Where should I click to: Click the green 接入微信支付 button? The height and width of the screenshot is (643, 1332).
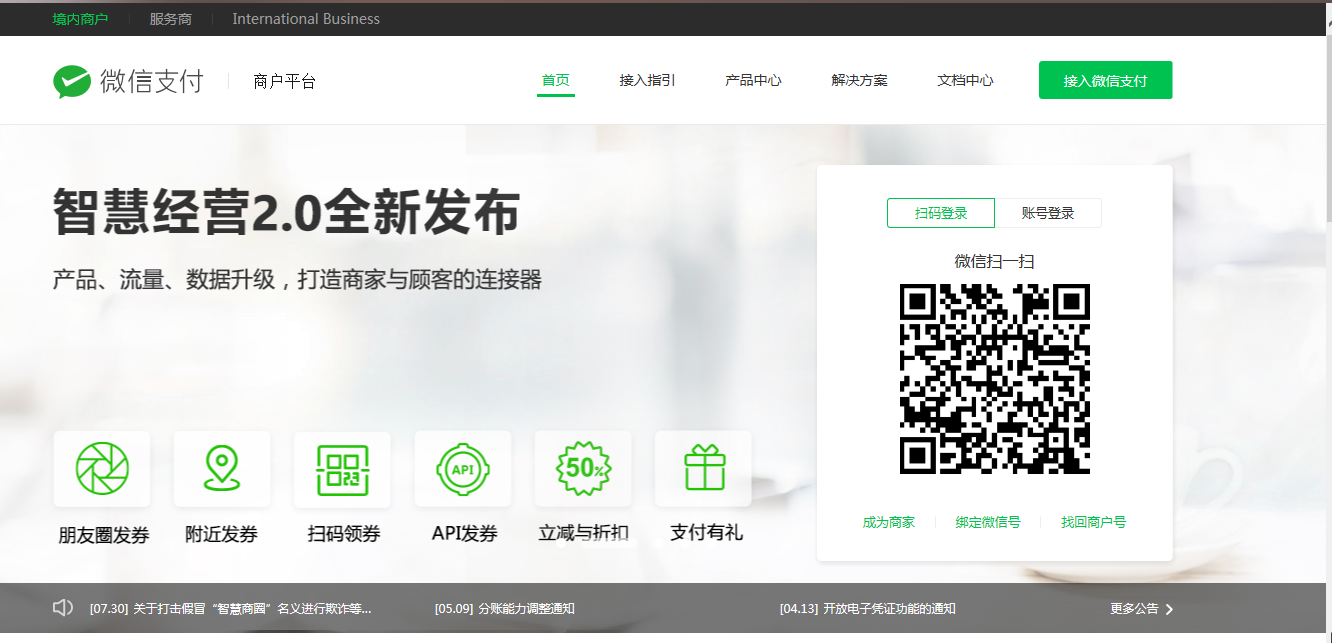pos(1105,80)
